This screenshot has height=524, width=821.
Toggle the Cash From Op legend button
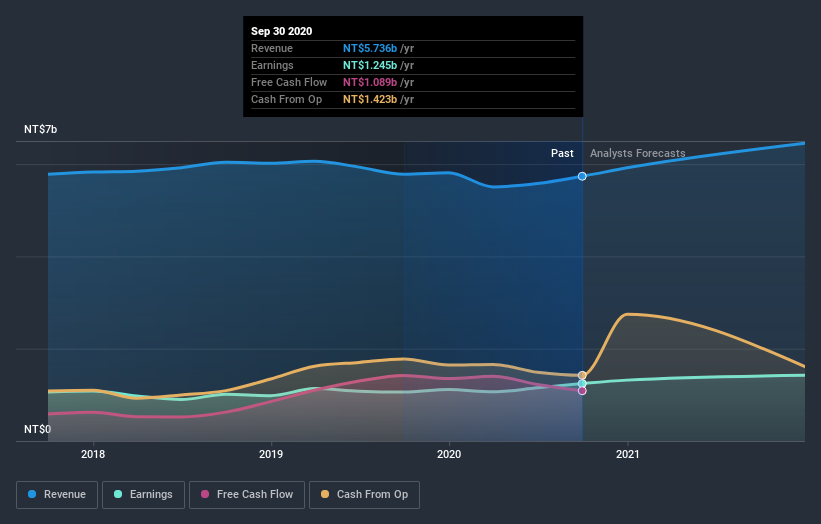[x=364, y=495]
